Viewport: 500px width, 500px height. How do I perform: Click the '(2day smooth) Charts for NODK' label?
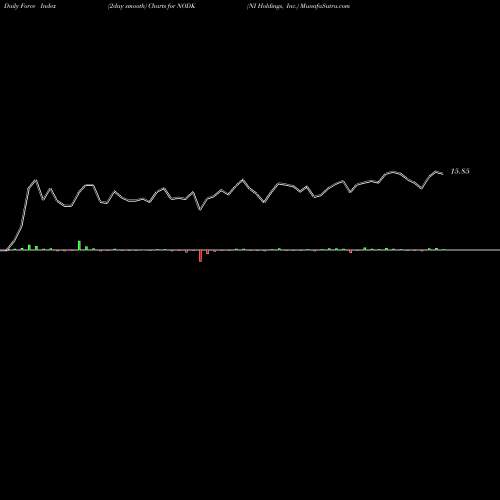coord(152,6)
